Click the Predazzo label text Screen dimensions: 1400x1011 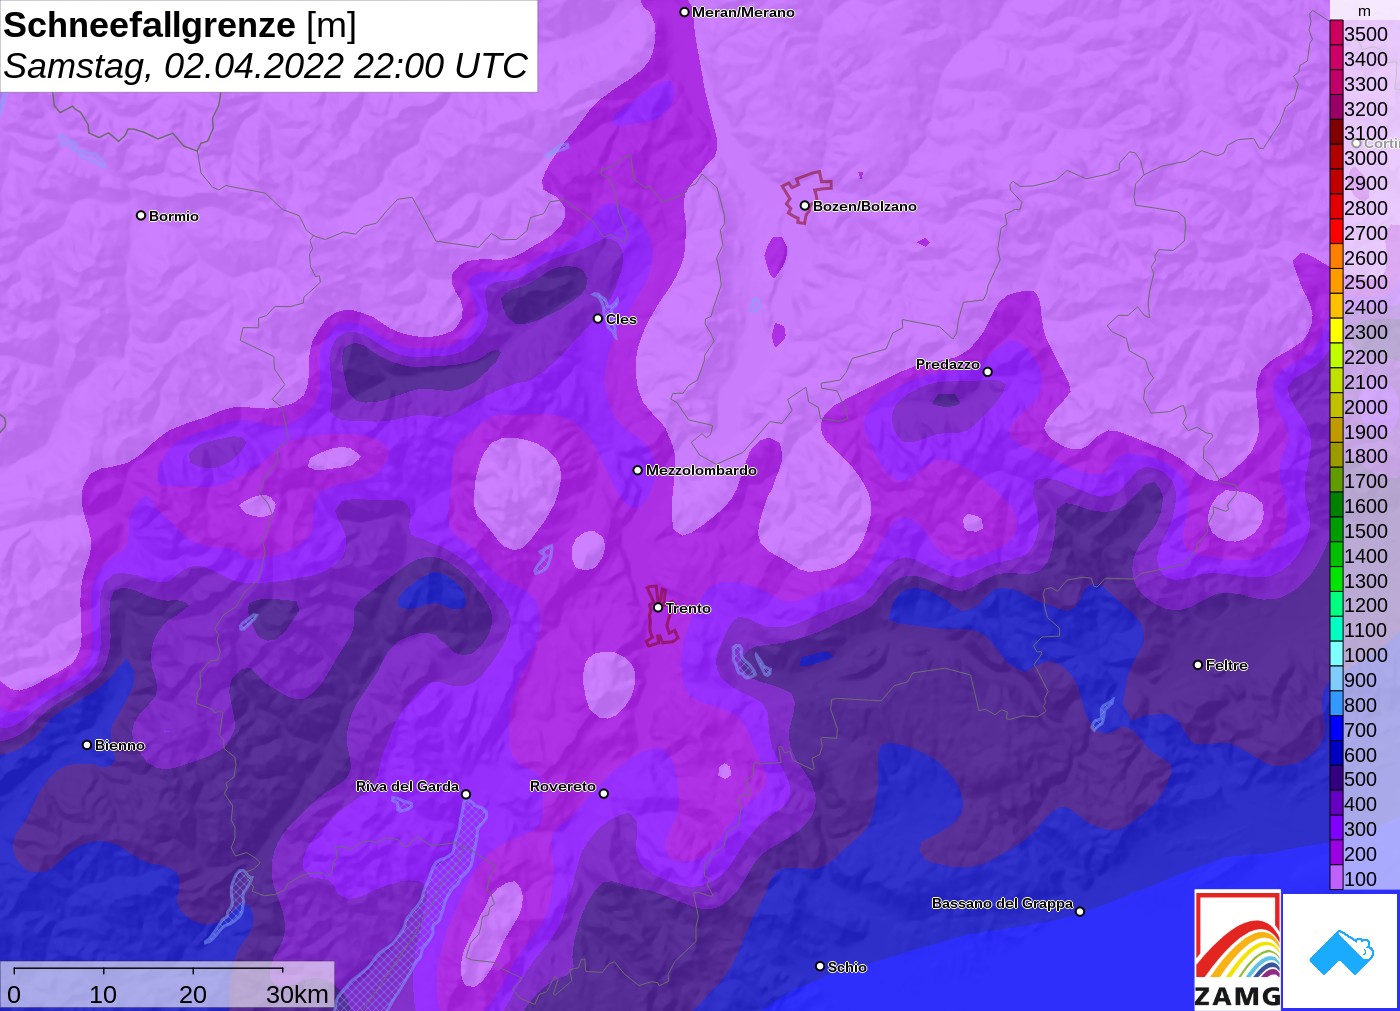pos(948,364)
